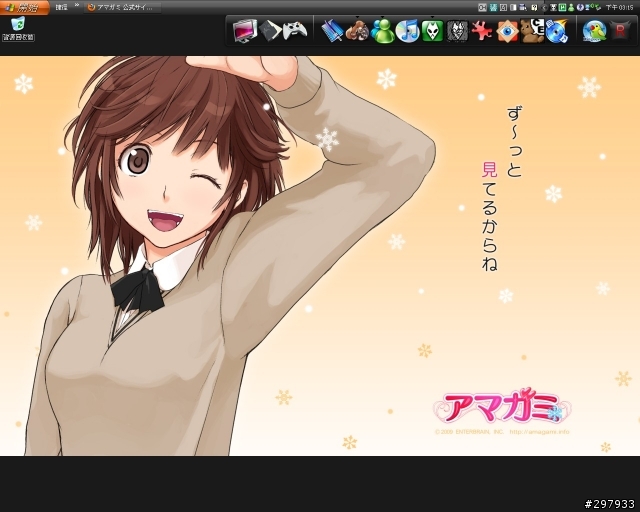640x512 pixels.
Task: Launch iTunes from the dock
Action: [x=407, y=31]
